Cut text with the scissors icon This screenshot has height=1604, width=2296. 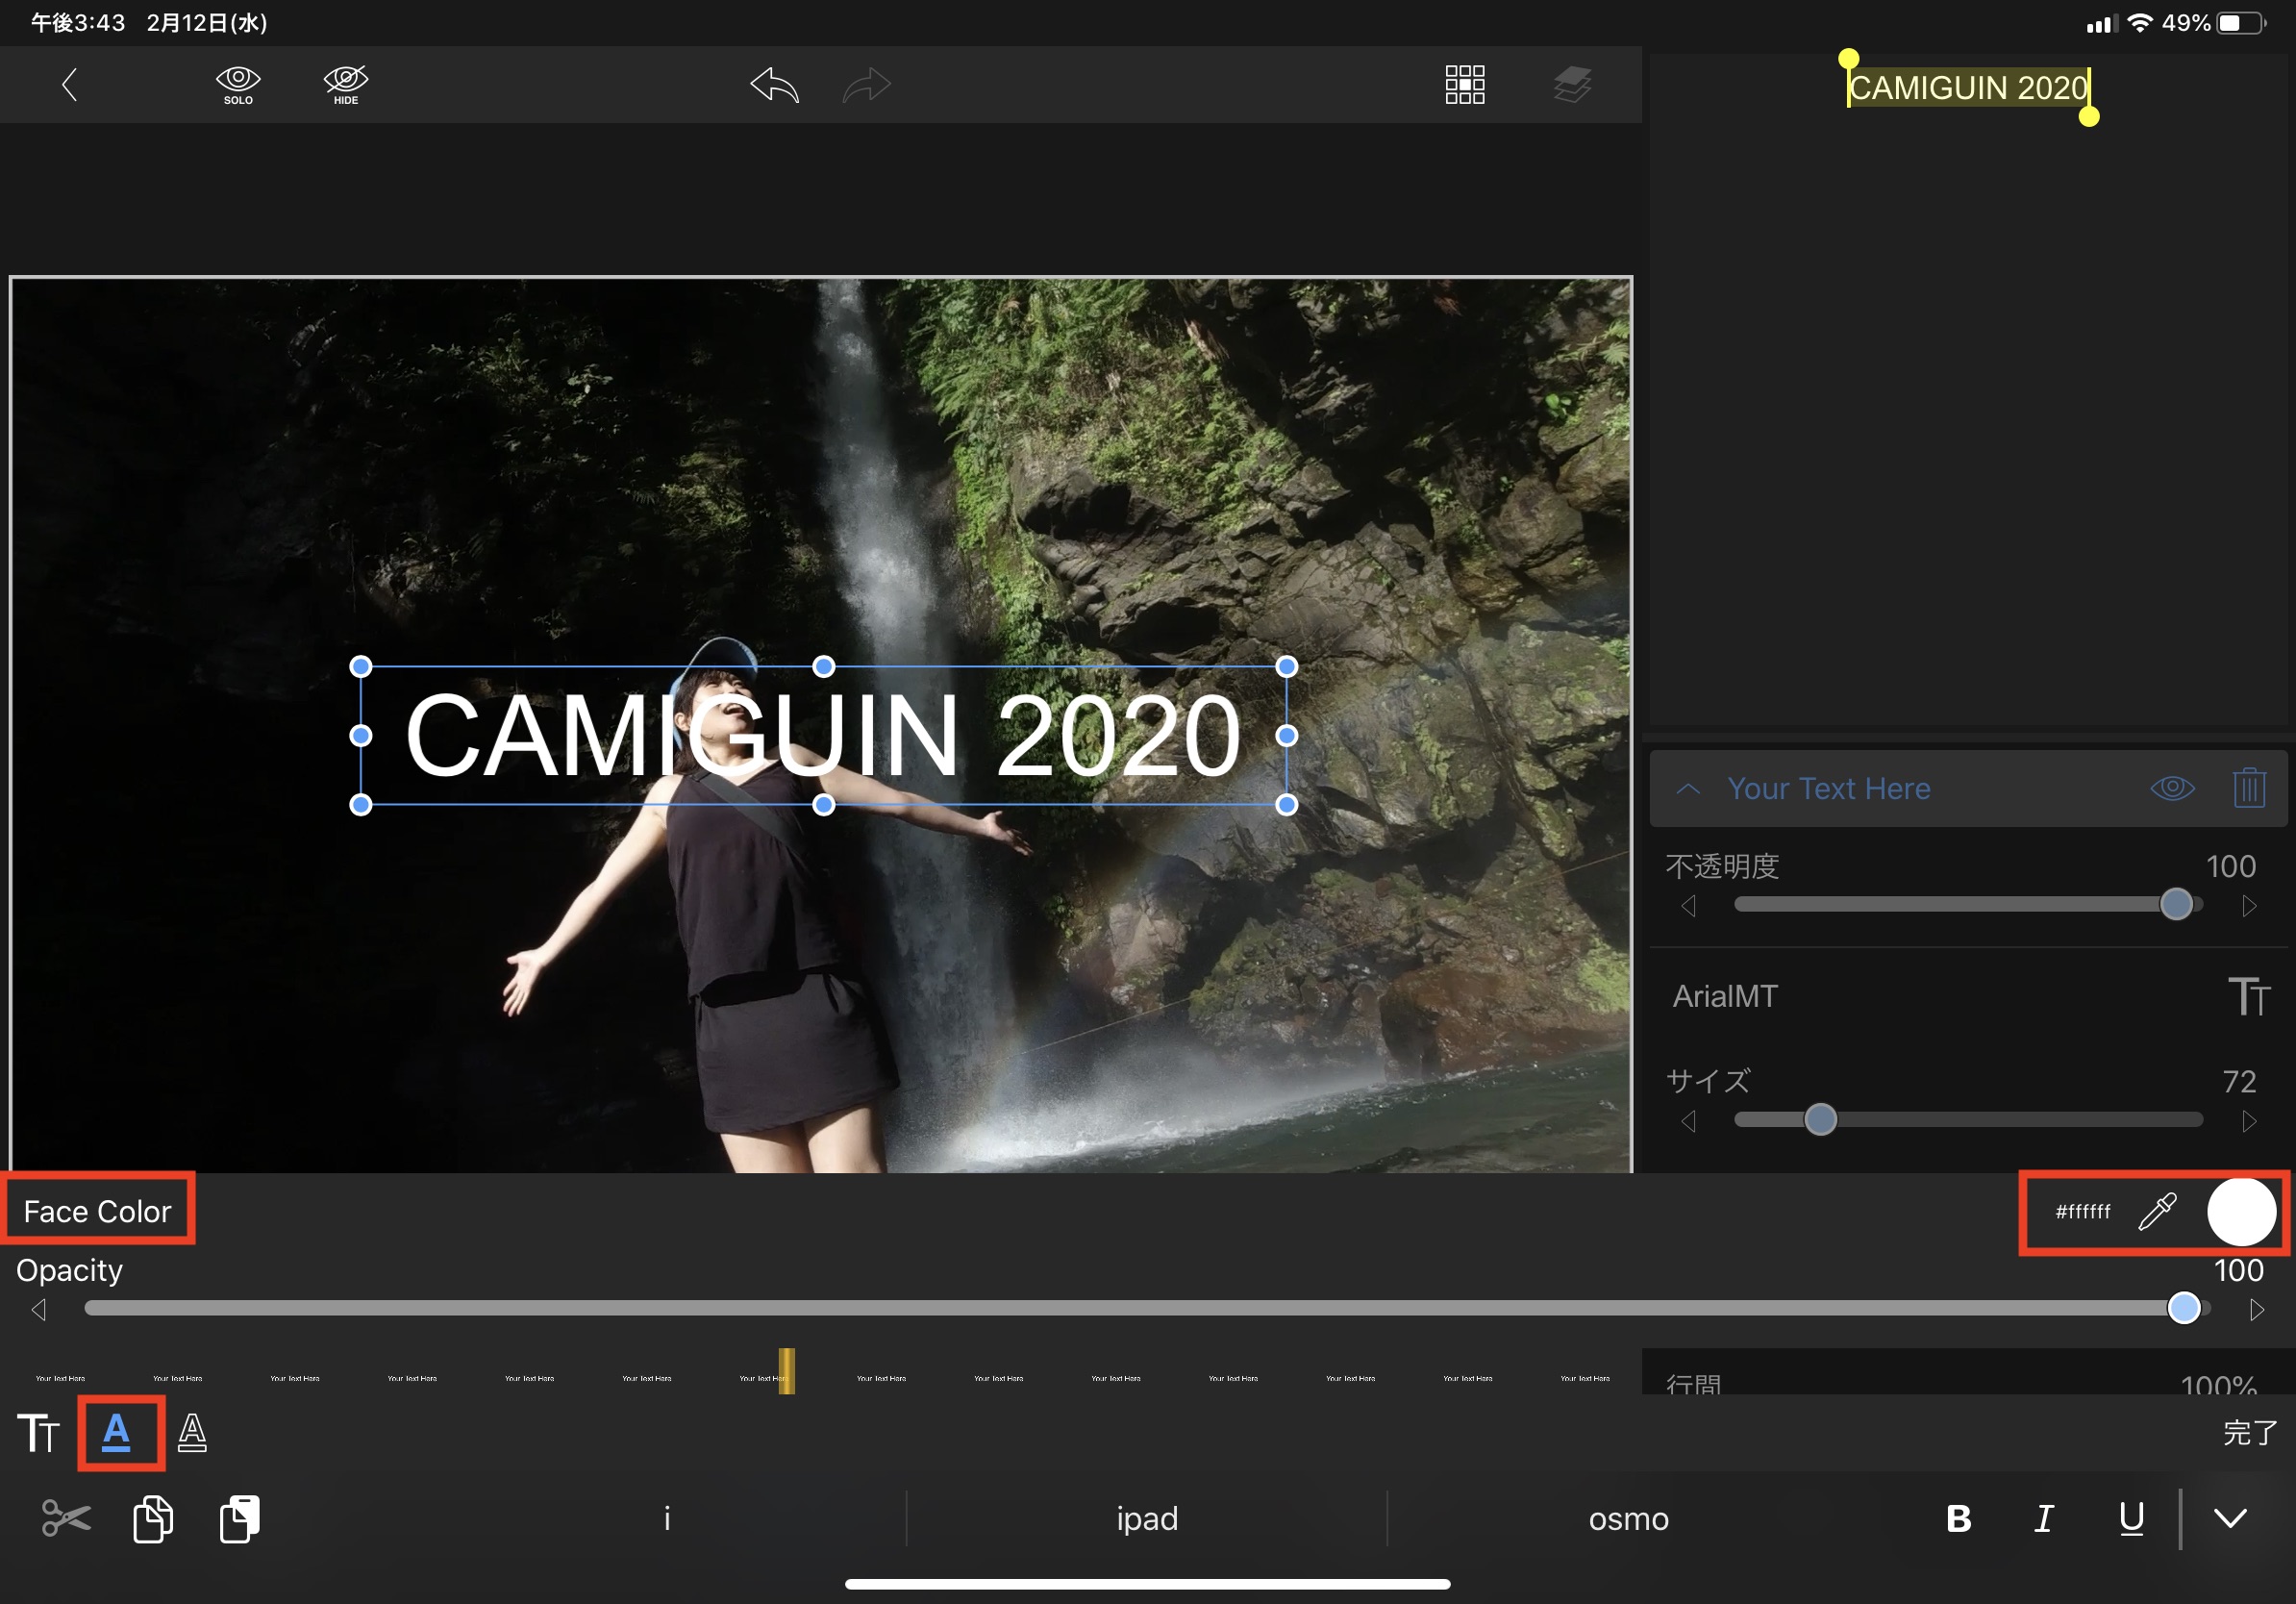(66, 1518)
